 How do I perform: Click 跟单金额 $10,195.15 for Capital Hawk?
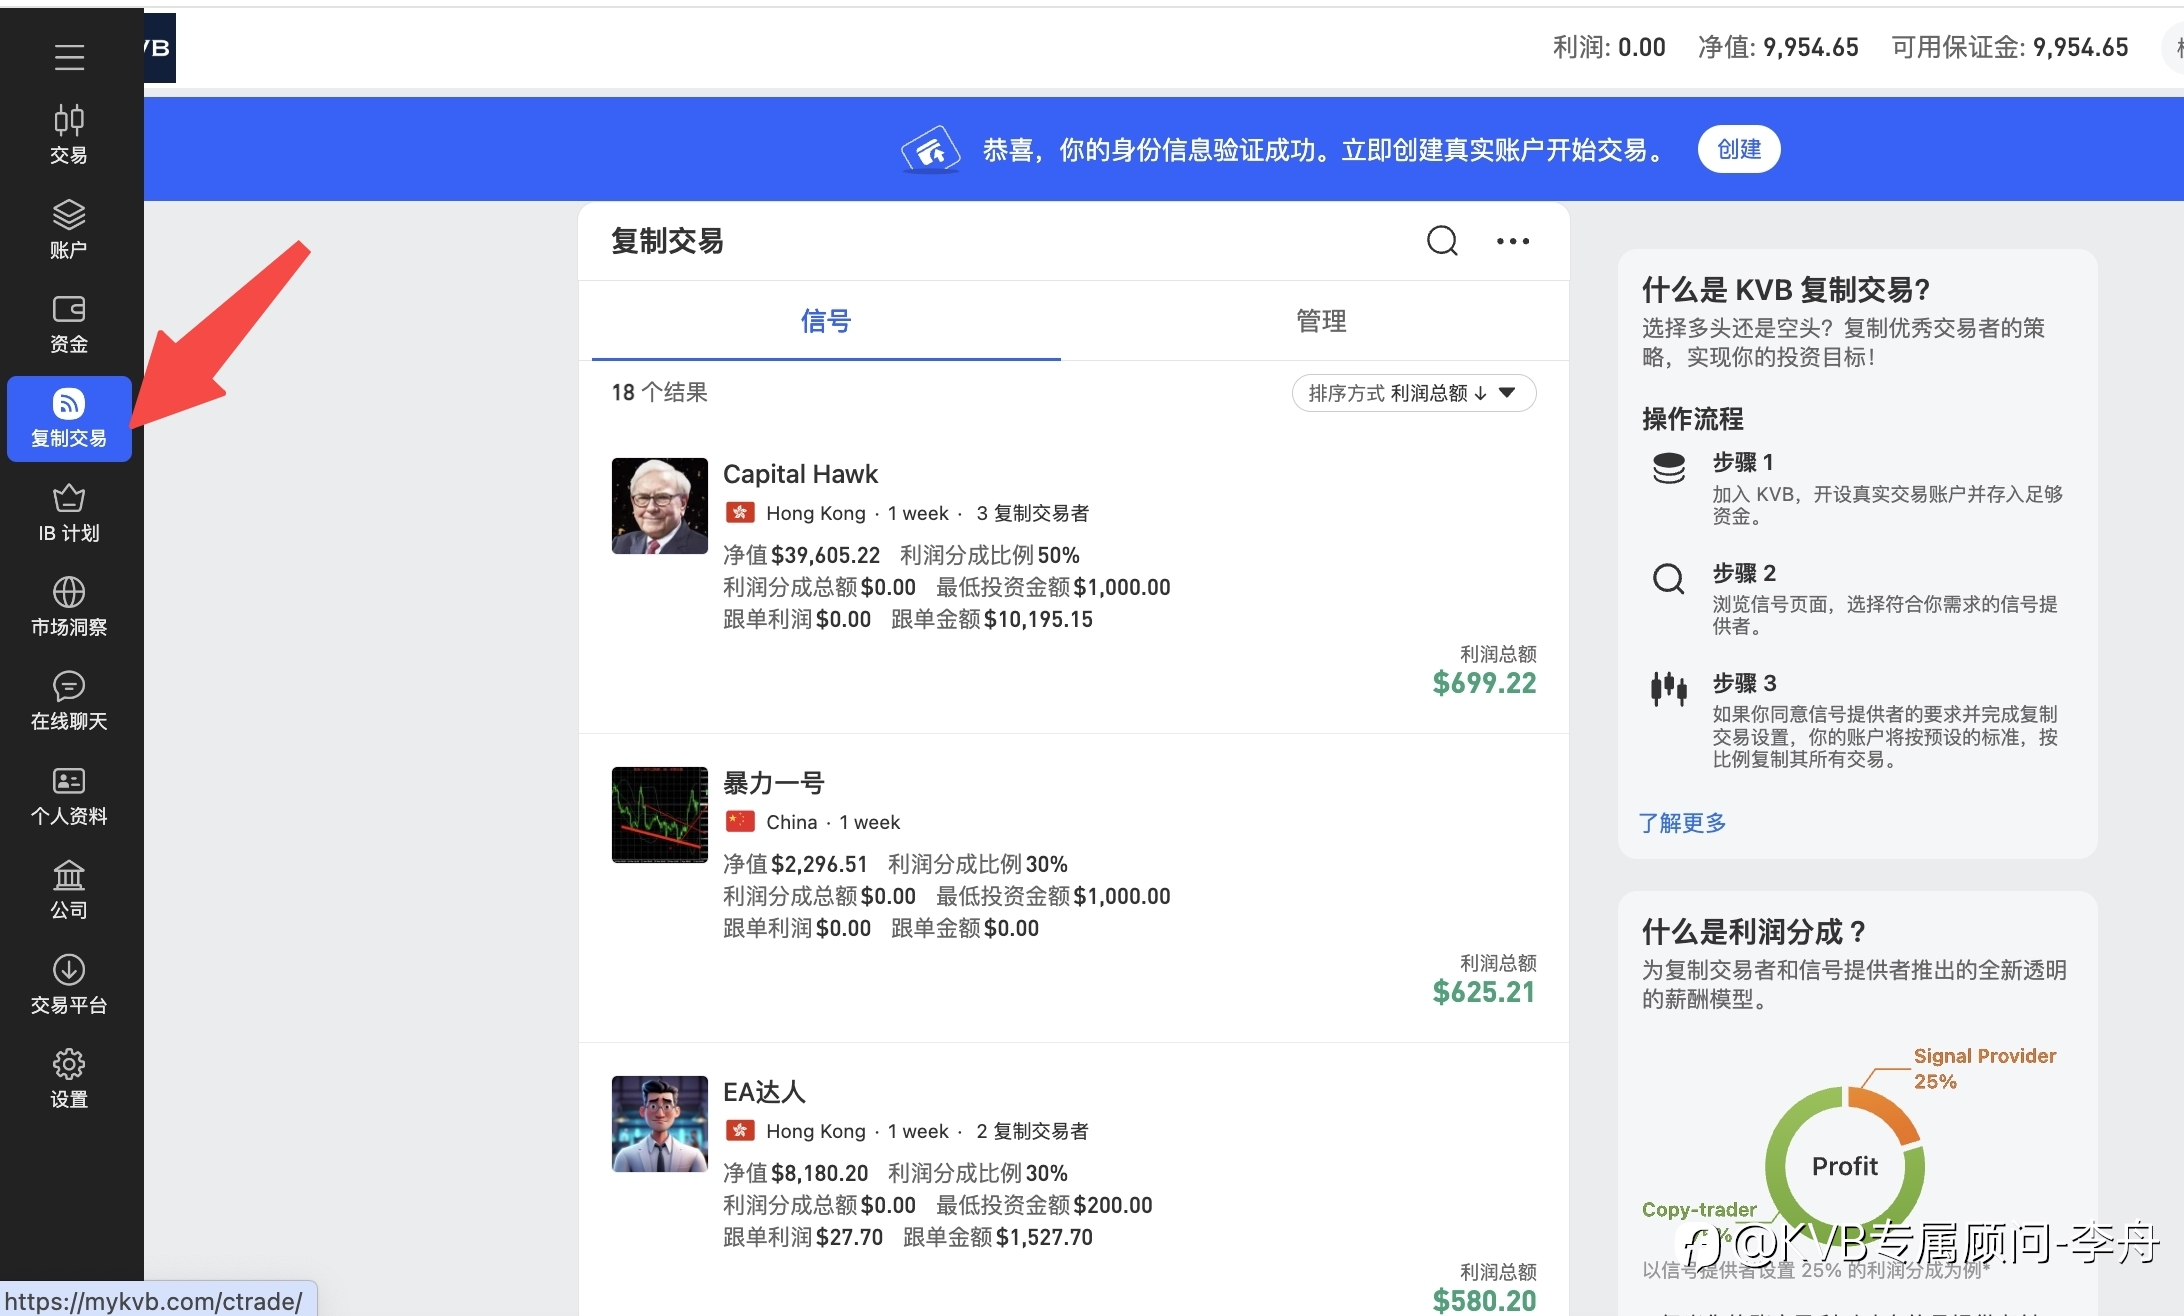(992, 619)
